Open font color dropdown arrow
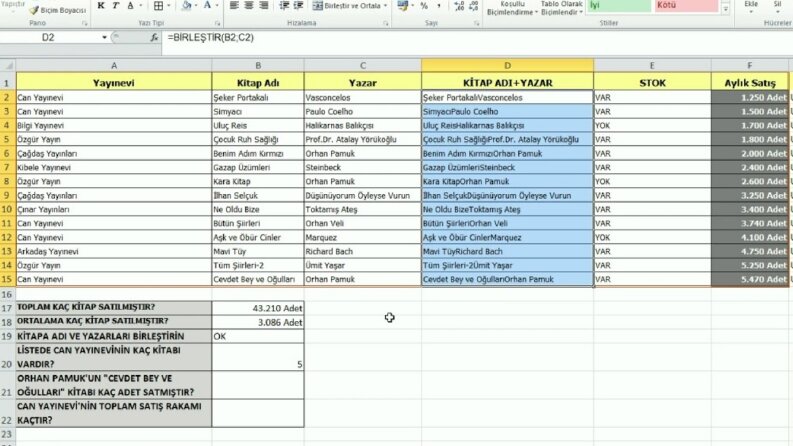793x446 pixels. [x=217, y=6]
